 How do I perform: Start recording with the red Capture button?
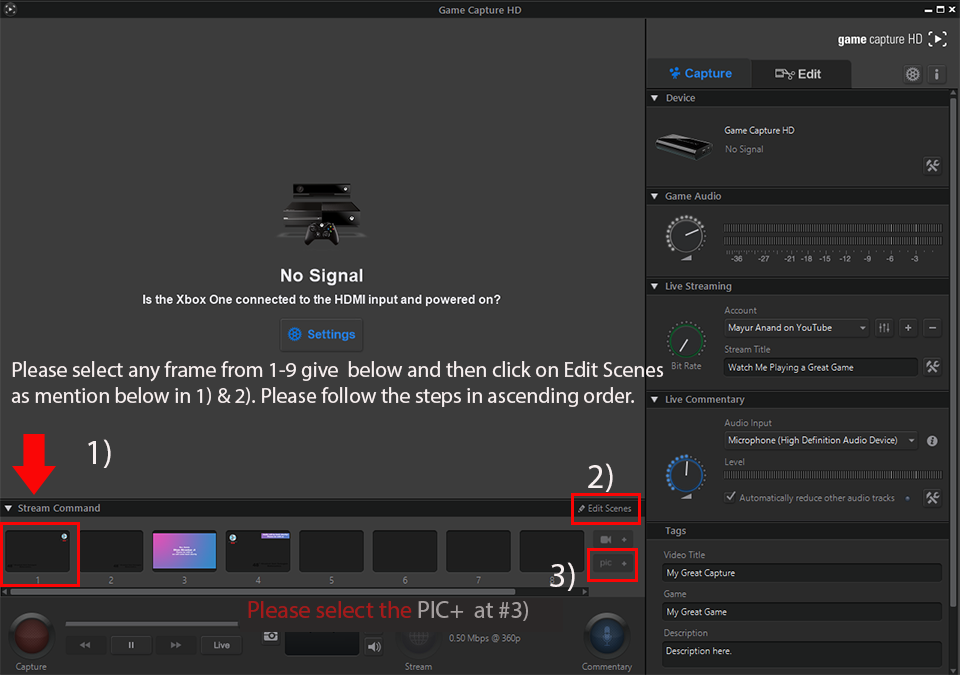[31, 636]
